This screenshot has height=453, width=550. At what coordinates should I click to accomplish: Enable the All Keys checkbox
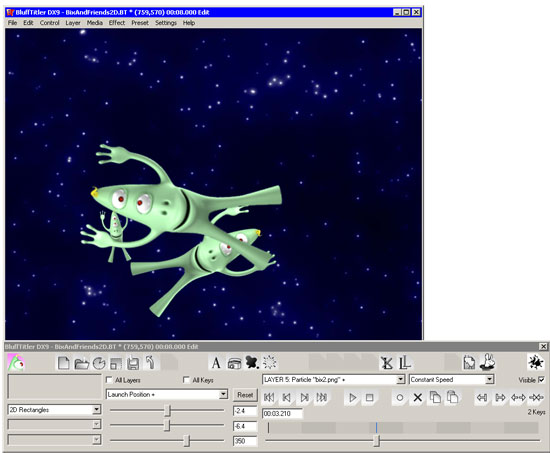tap(186, 380)
